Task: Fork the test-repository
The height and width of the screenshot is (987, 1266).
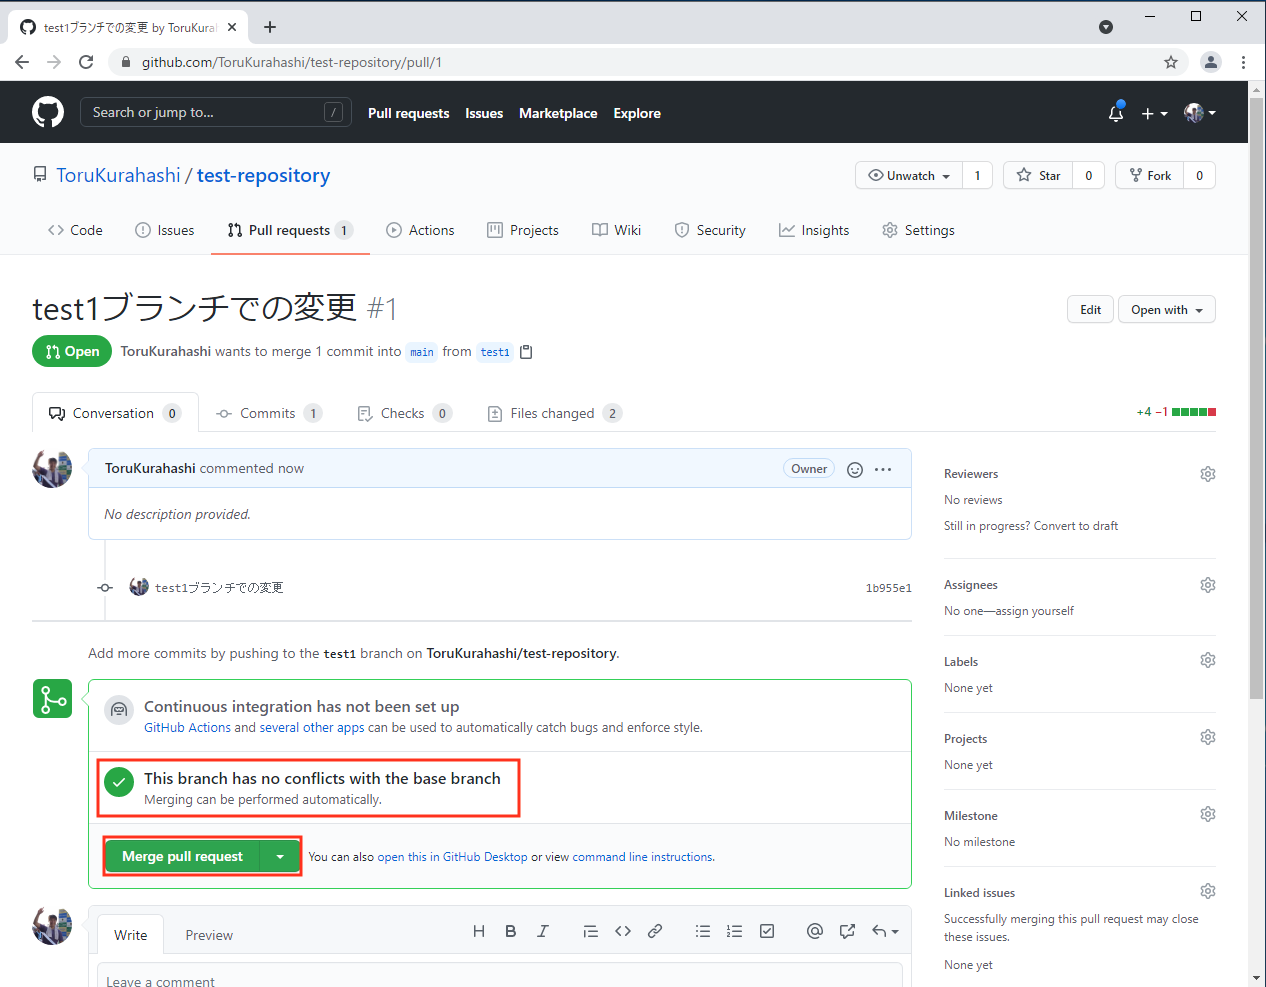Action: tap(1150, 175)
